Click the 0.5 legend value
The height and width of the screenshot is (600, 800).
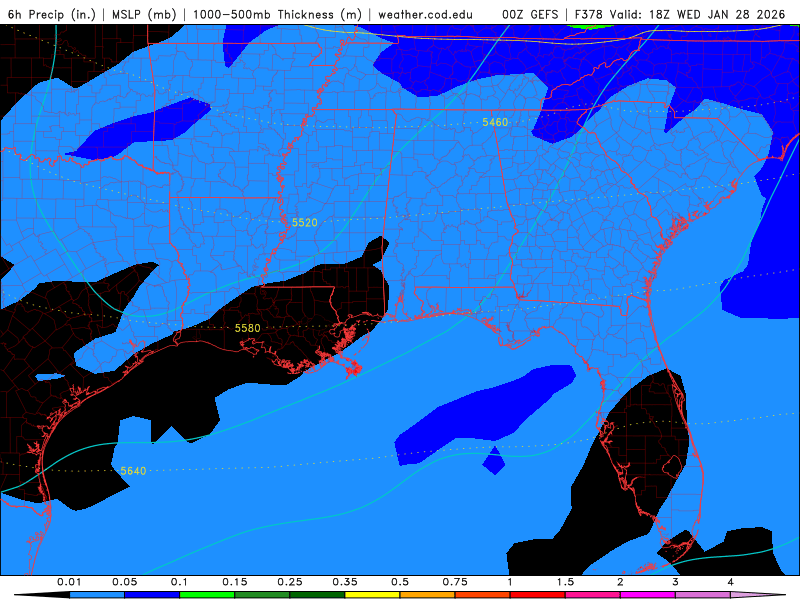tap(400, 582)
